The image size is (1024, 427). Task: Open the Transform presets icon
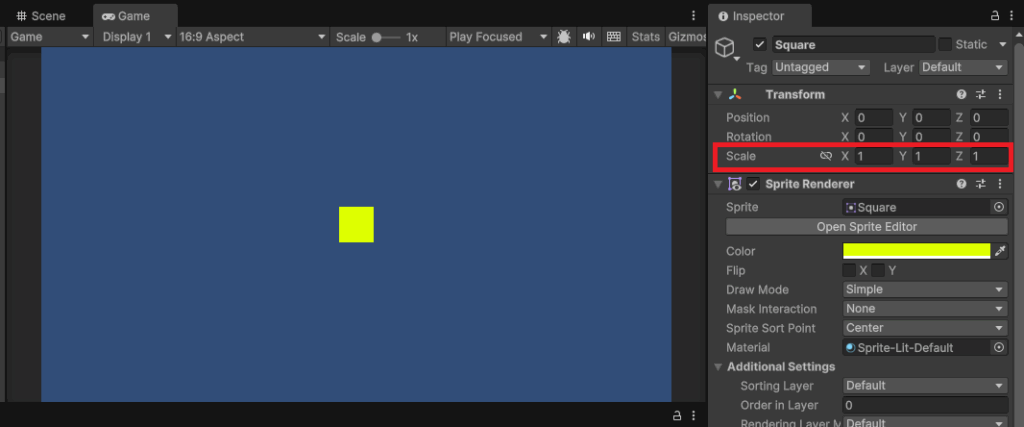[x=980, y=95]
